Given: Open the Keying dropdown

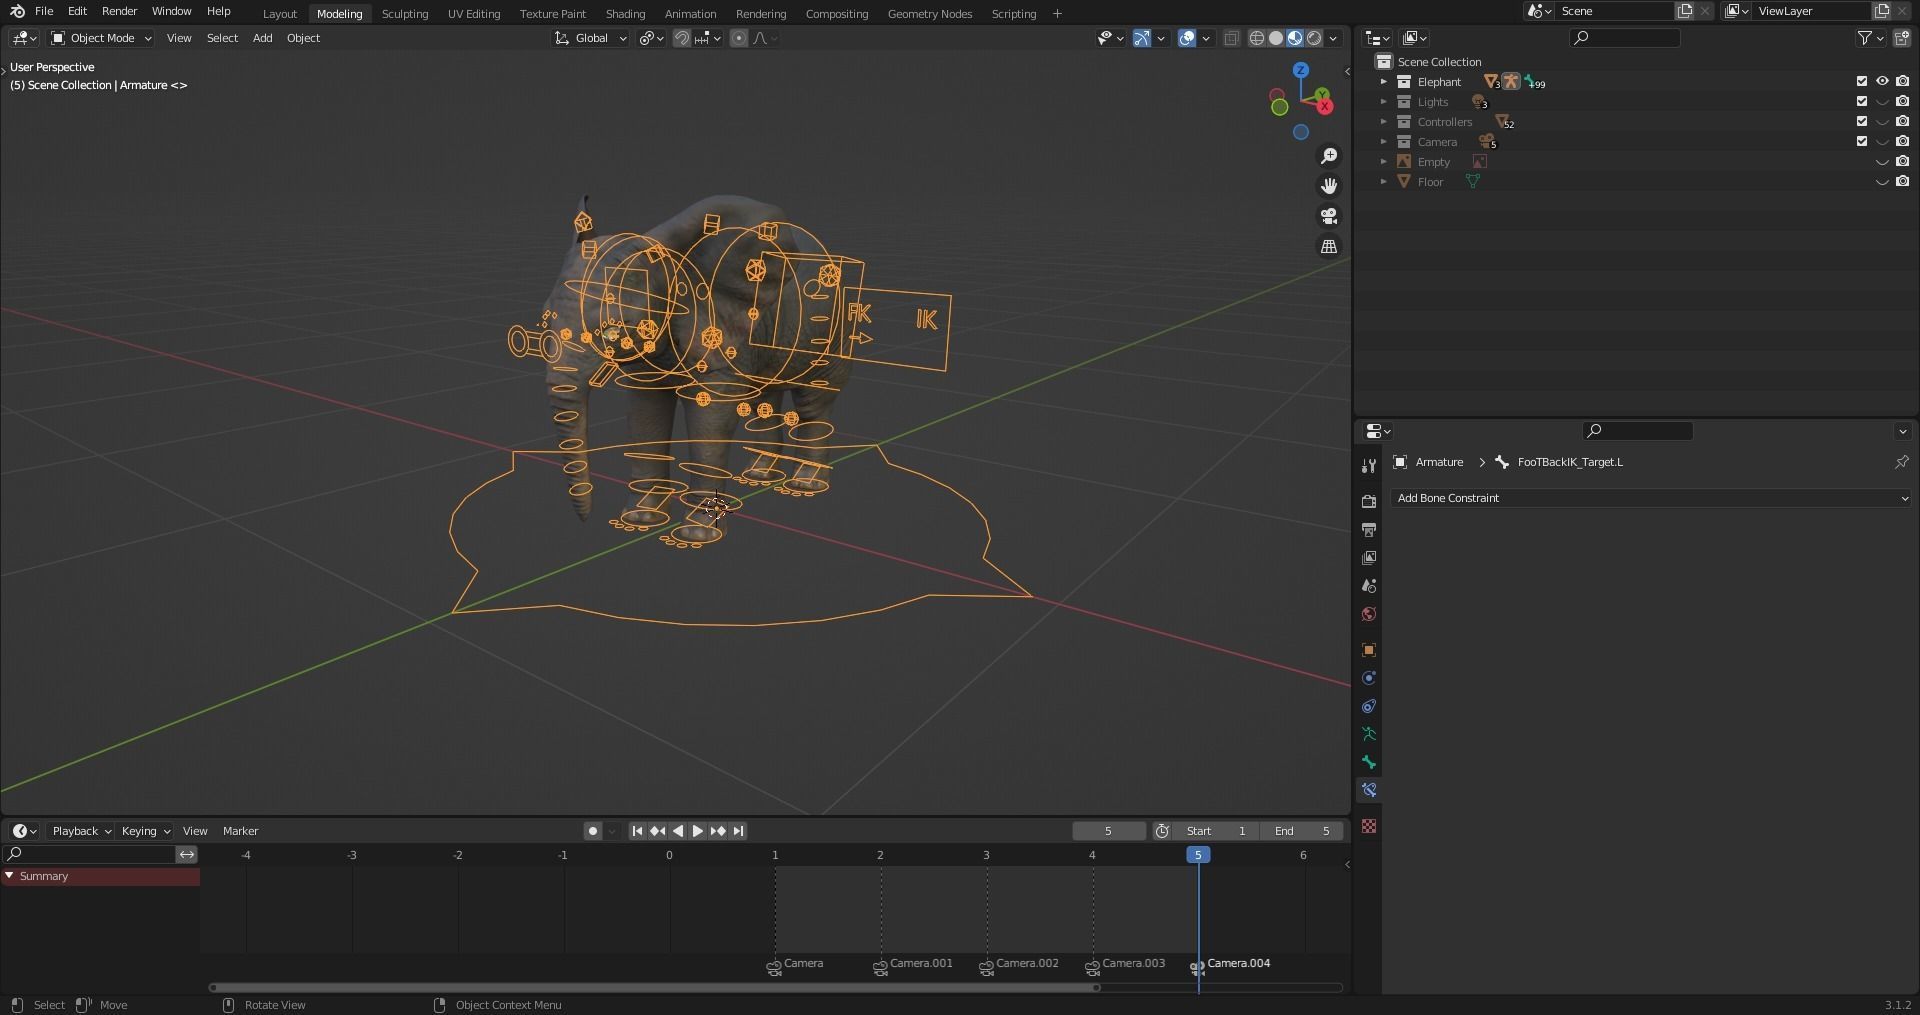Looking at the screenshot, I should pyautogui.click(x=145, y=831).
